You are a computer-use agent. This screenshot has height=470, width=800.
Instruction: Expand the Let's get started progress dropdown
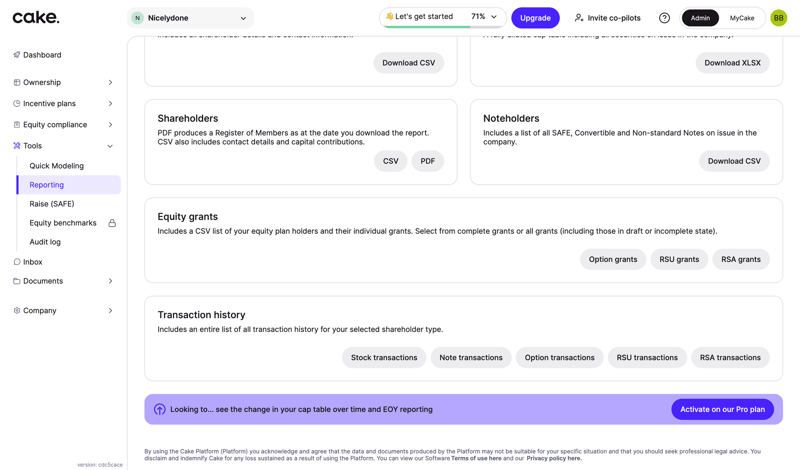pos(494,17)
